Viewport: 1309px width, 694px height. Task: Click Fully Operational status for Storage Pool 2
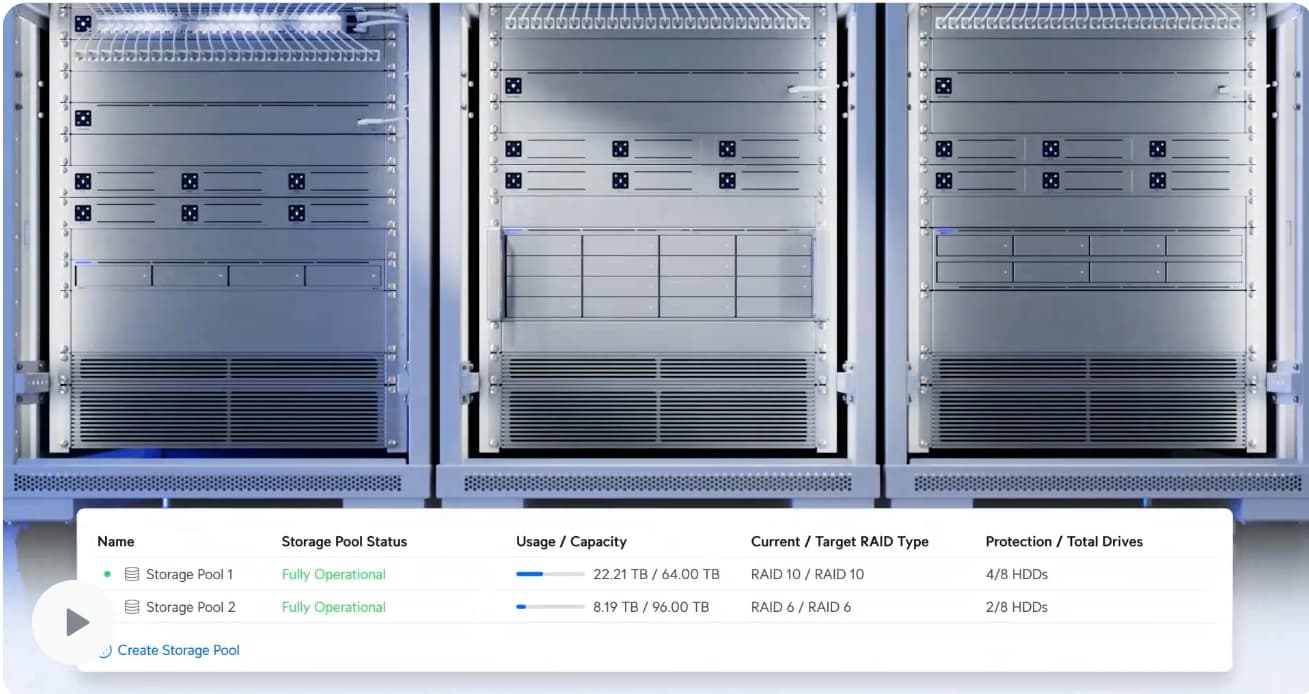(334, 607)
